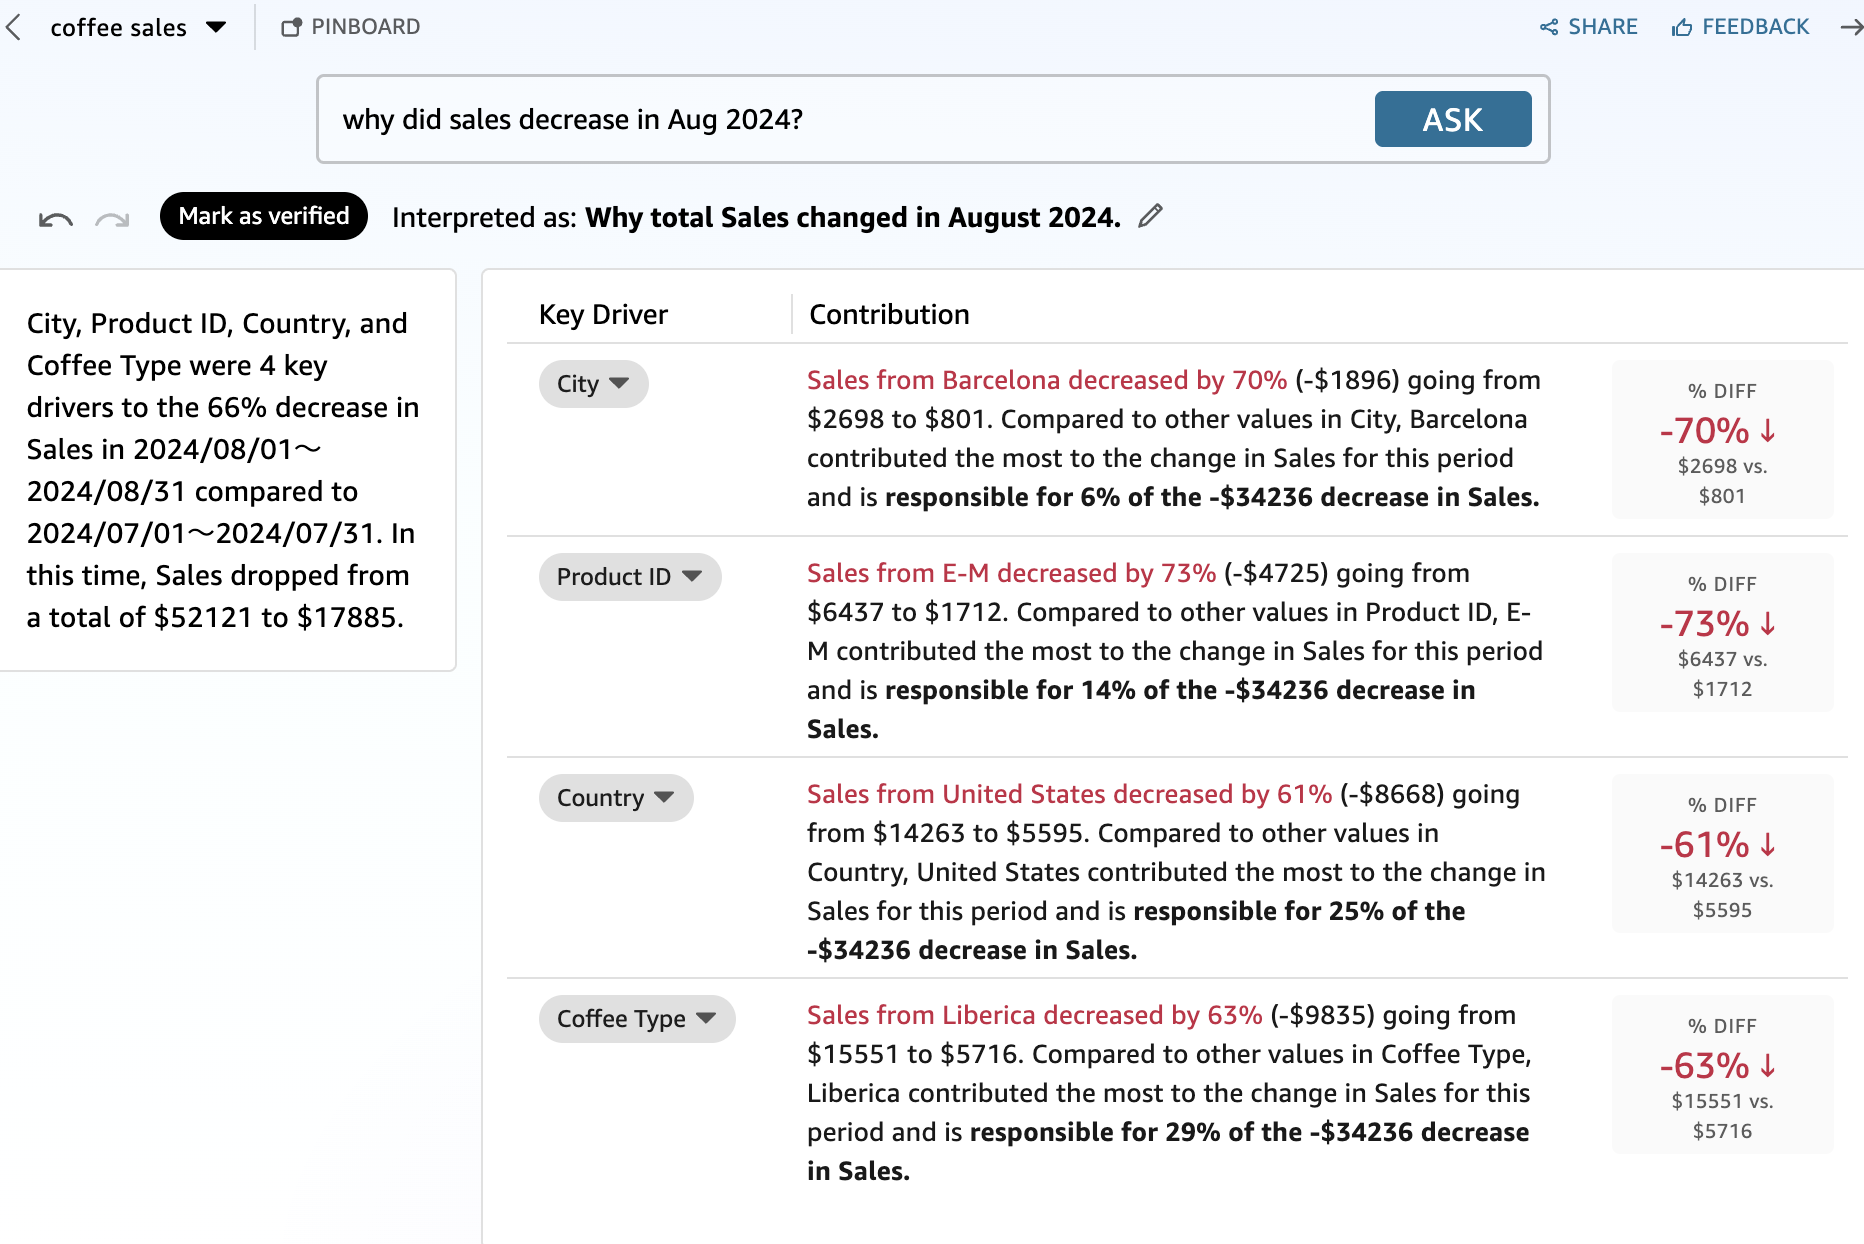Click the -63% diff card for Liberica

1722,1074
